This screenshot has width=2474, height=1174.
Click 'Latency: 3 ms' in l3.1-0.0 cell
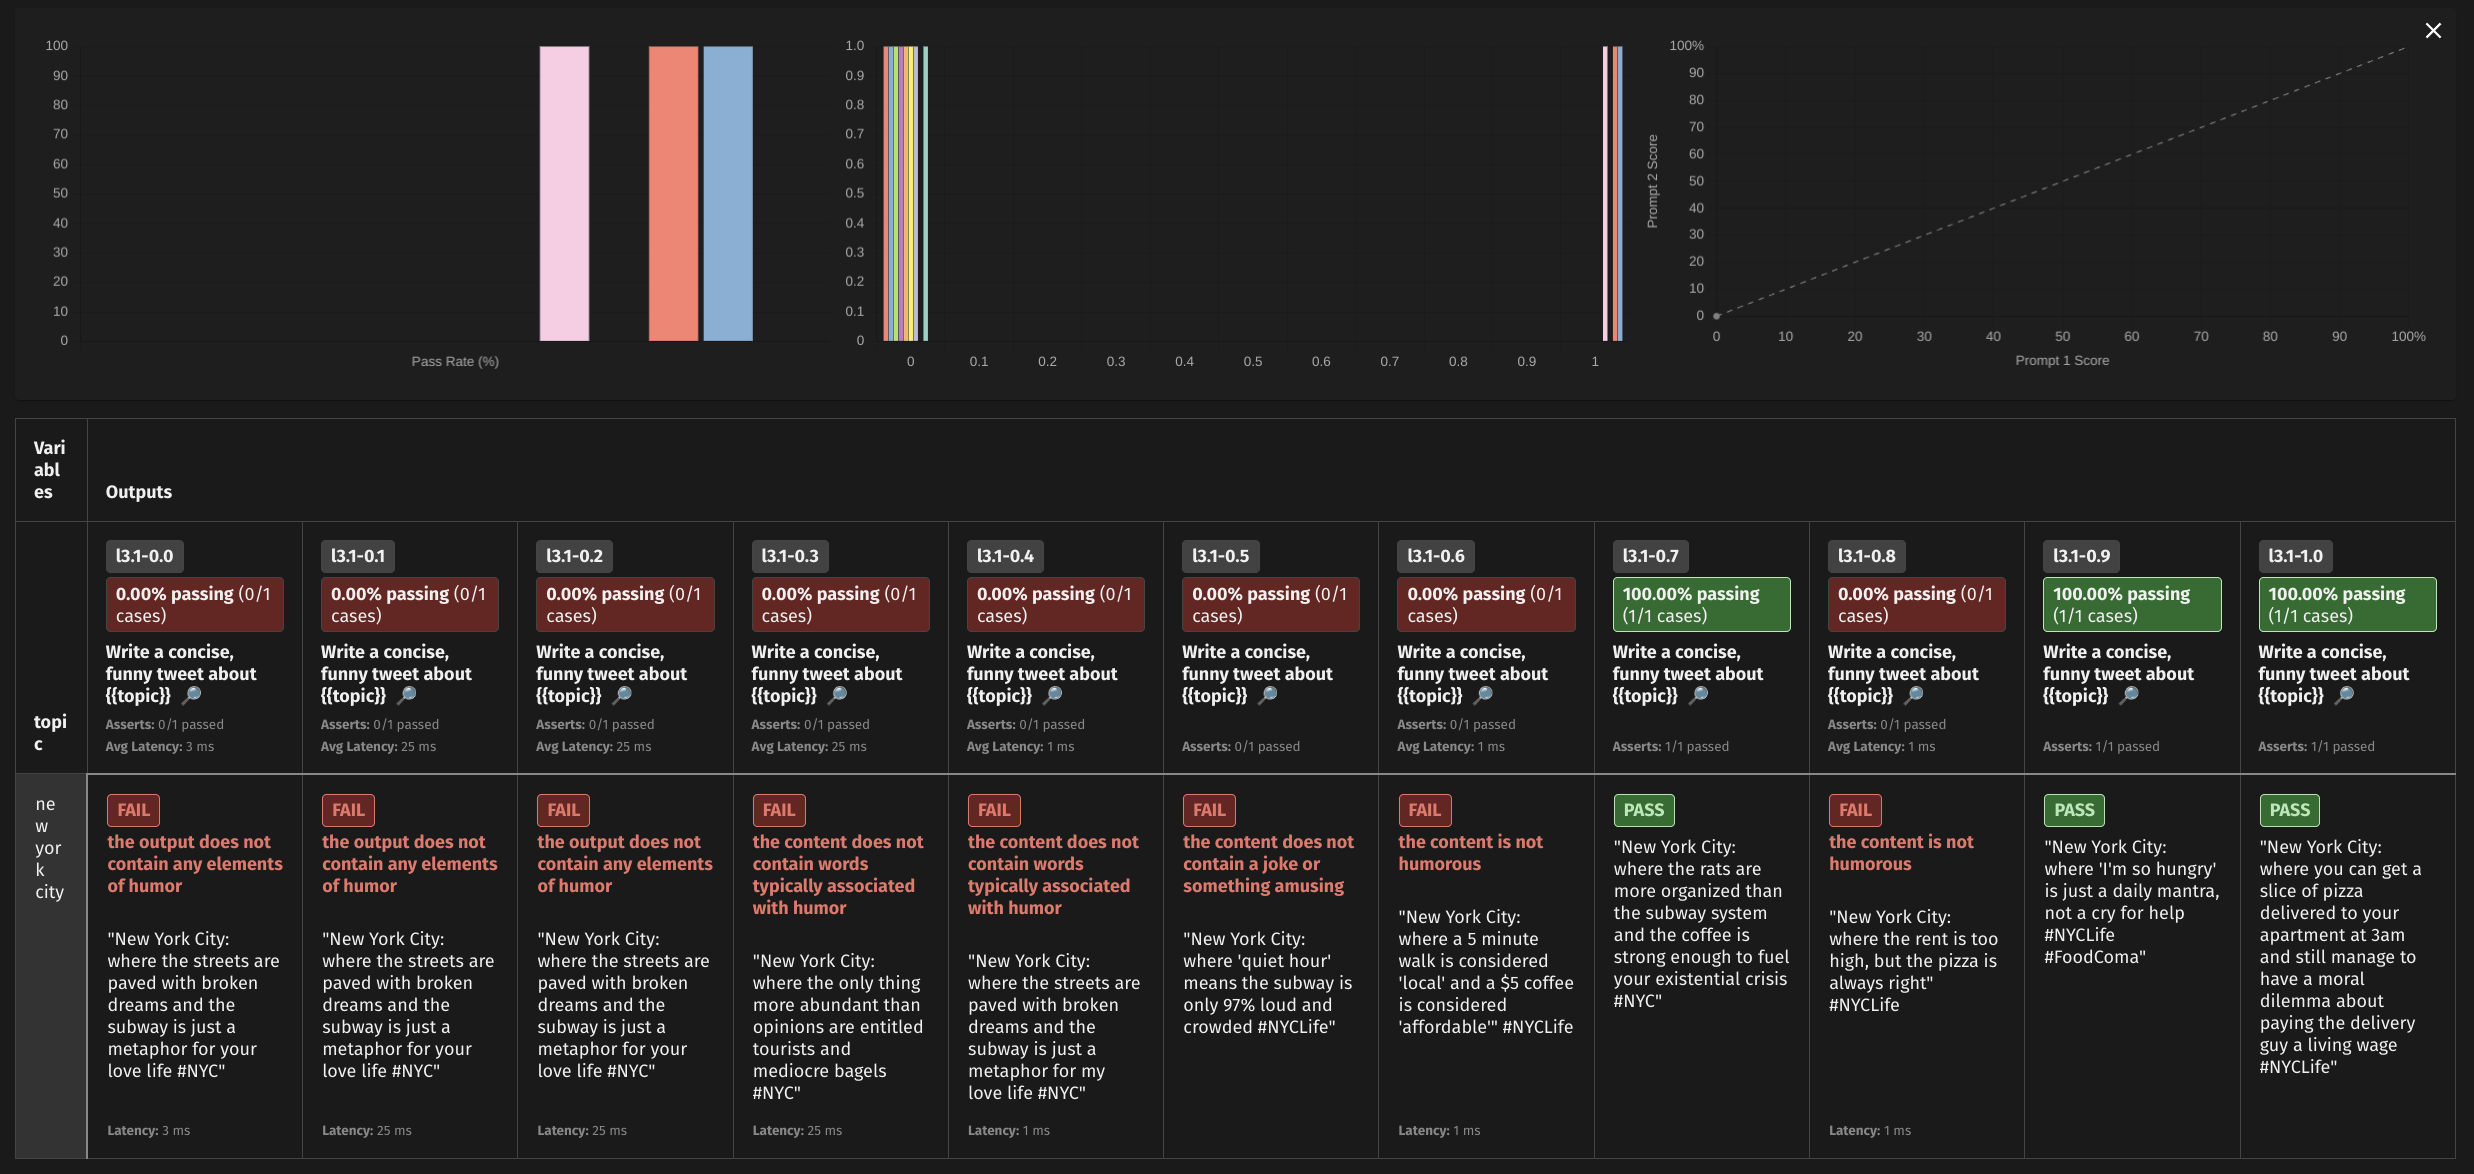click(148, 1131)
